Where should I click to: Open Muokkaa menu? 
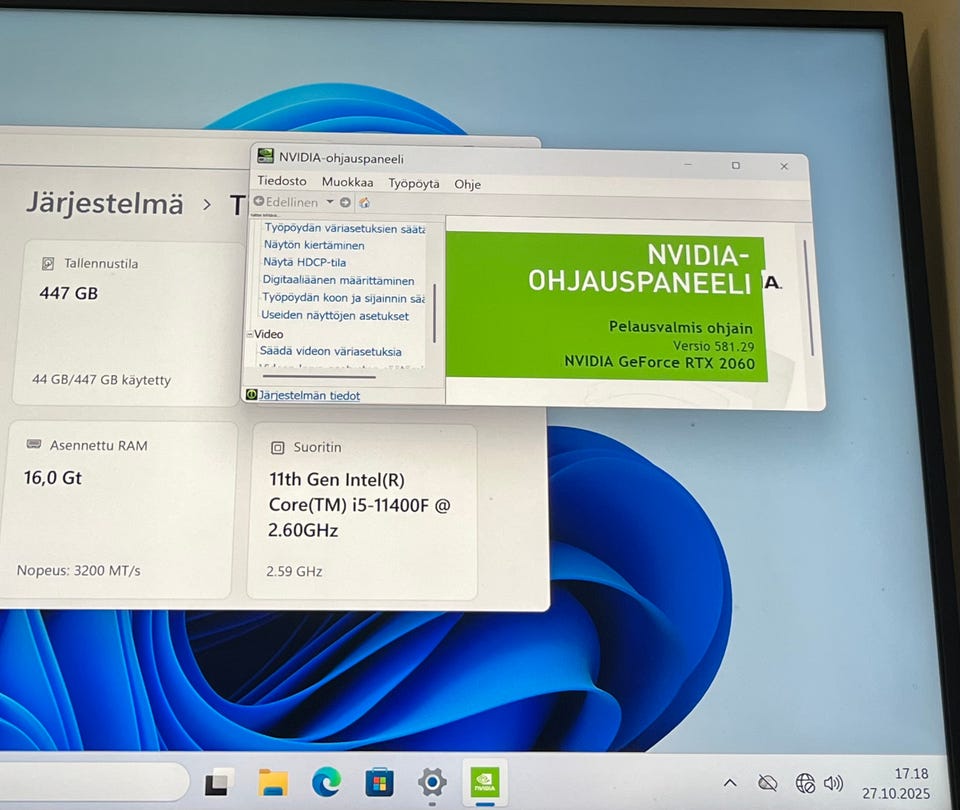[x=347, y=182]
